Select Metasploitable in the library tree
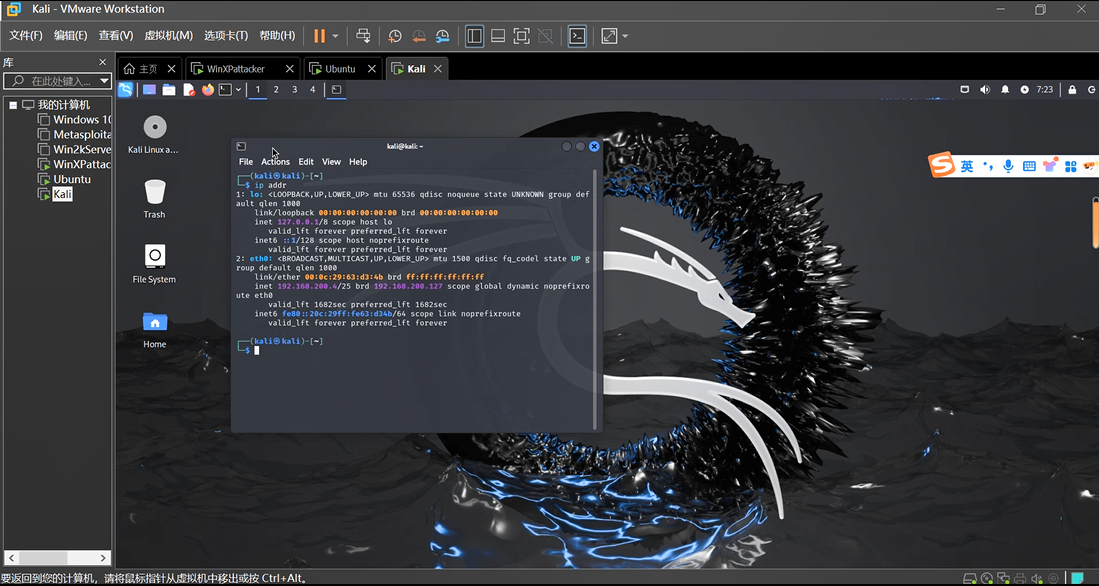 [74, 135]
